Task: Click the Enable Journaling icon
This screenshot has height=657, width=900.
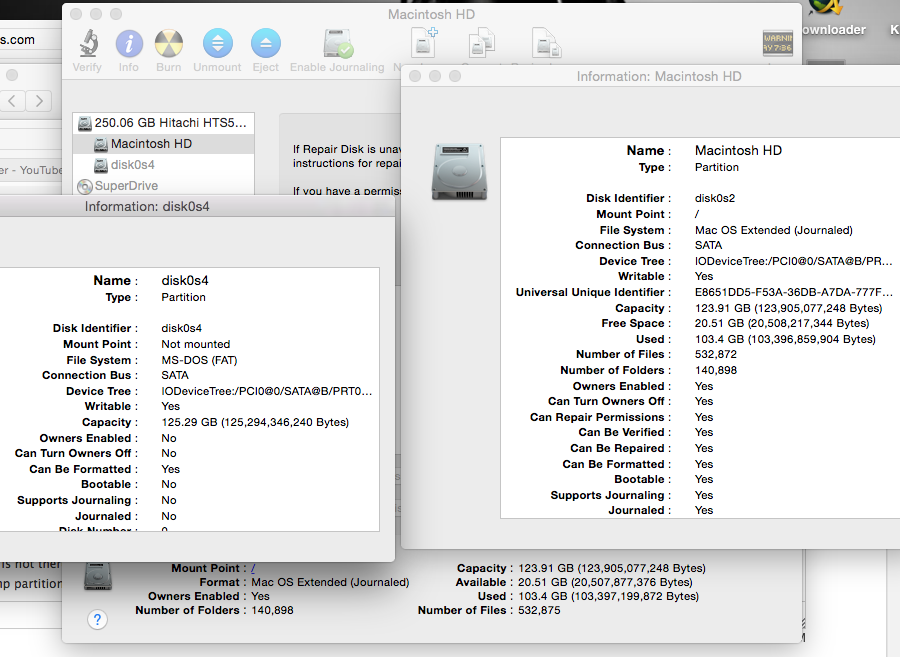Action: pyautogui.click(x=337, y=45)
